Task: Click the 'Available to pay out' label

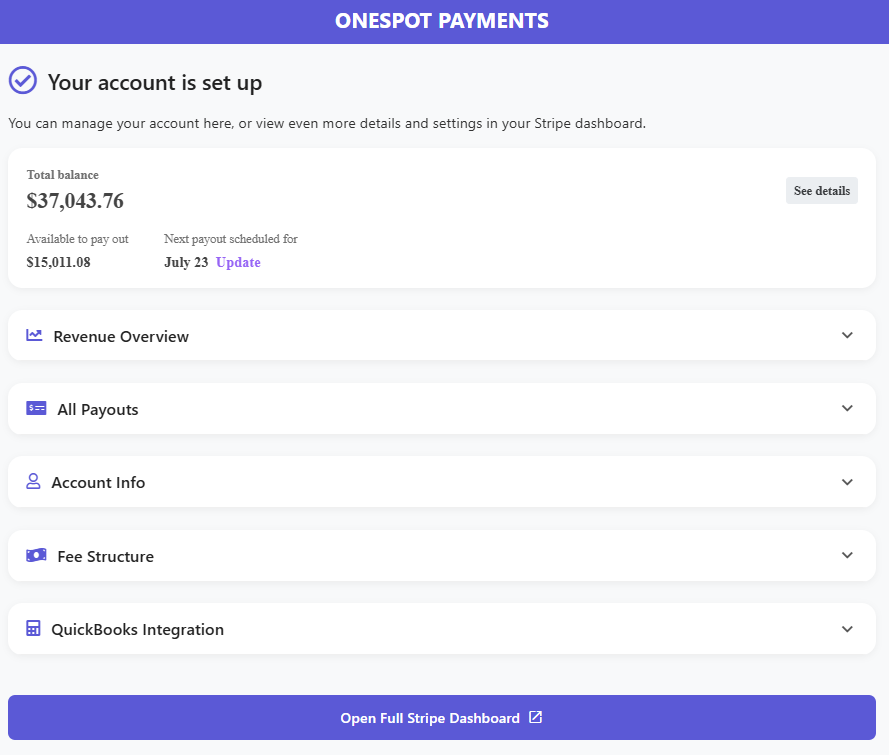Action: tap(78, 239)
